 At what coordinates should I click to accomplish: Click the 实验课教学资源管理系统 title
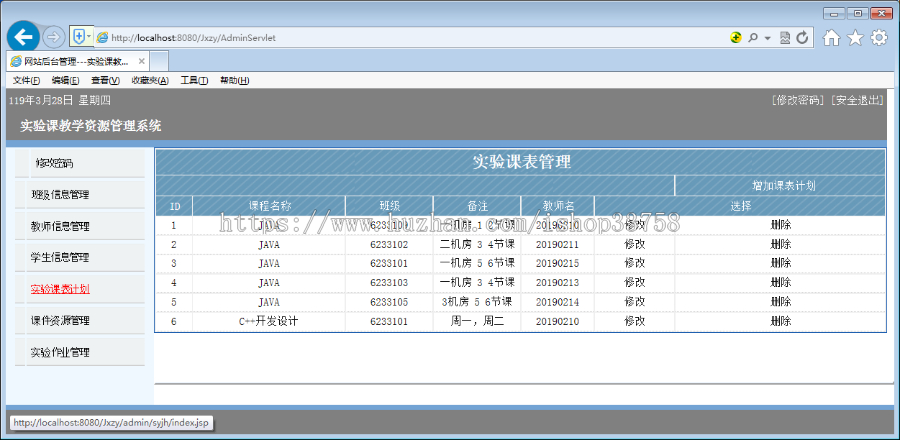(x=91, y=126)
